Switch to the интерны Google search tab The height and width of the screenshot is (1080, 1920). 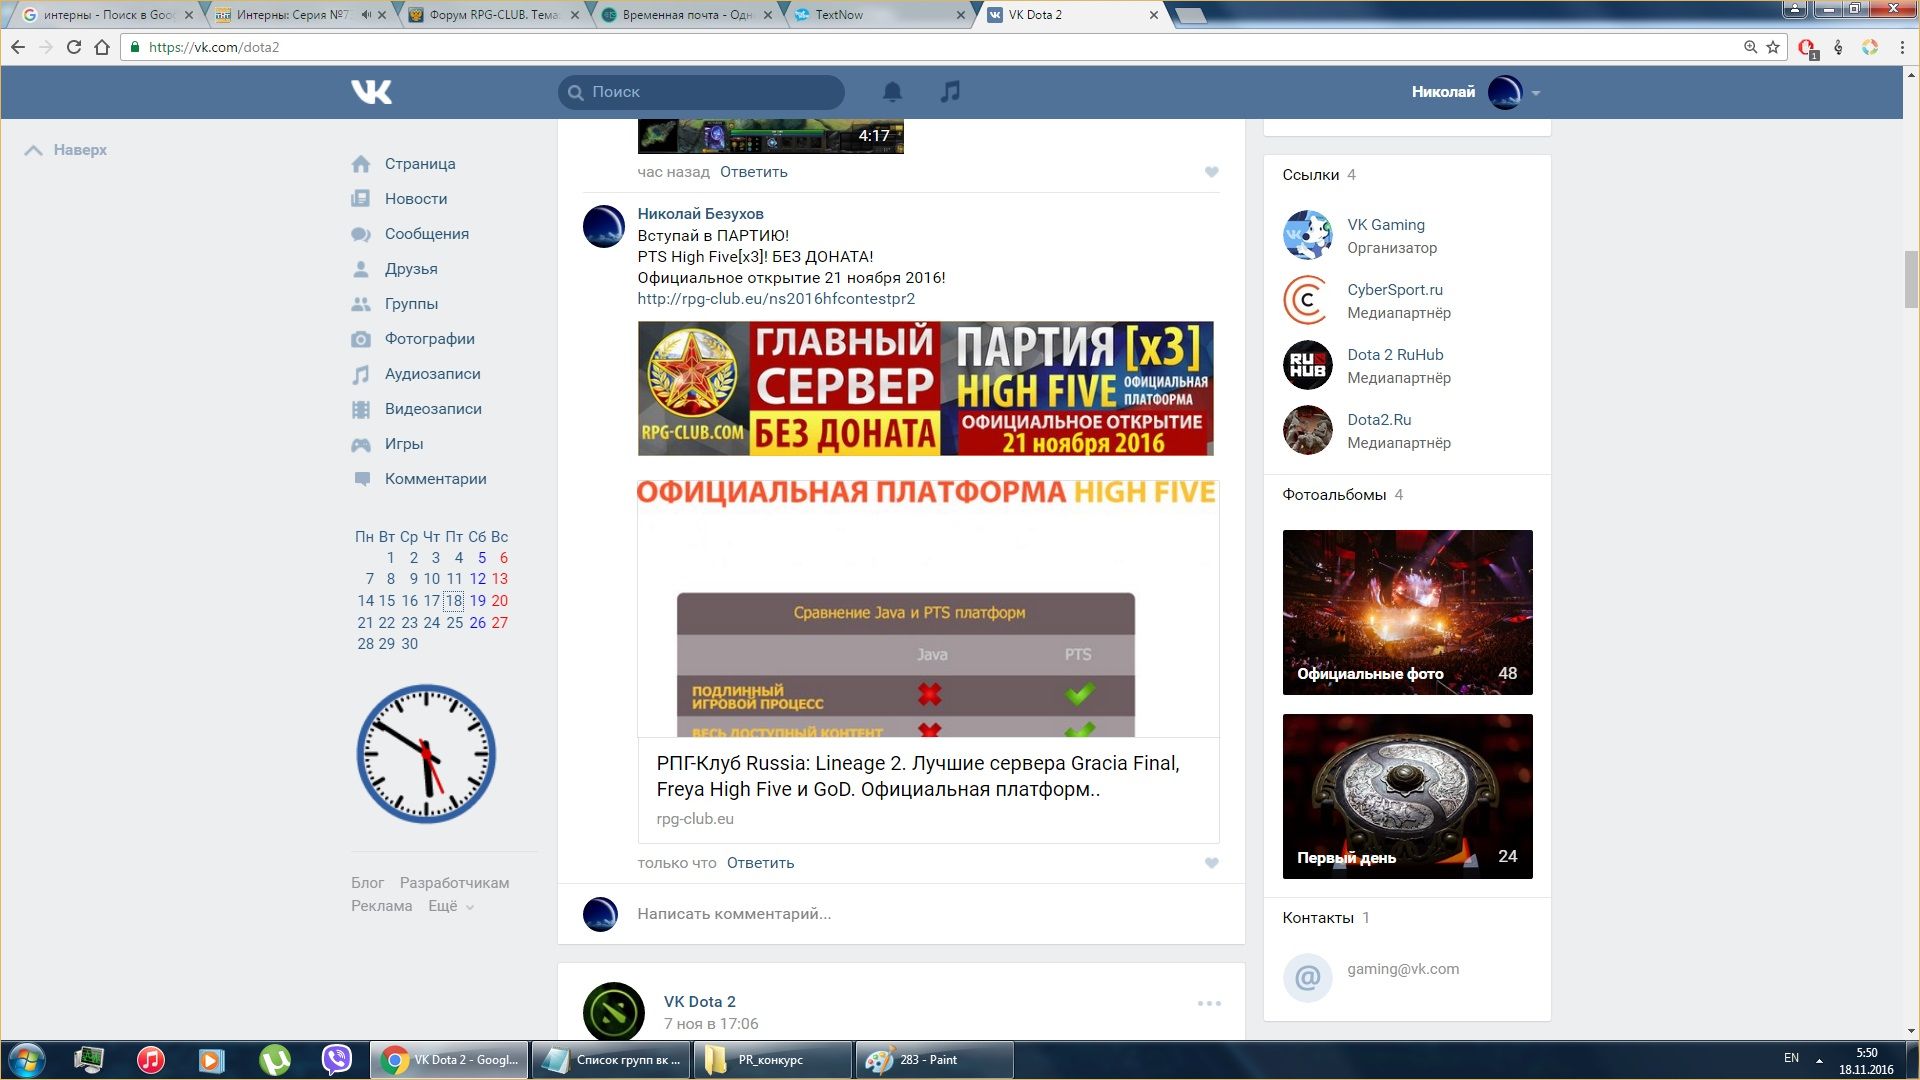(x=108, y=15)
